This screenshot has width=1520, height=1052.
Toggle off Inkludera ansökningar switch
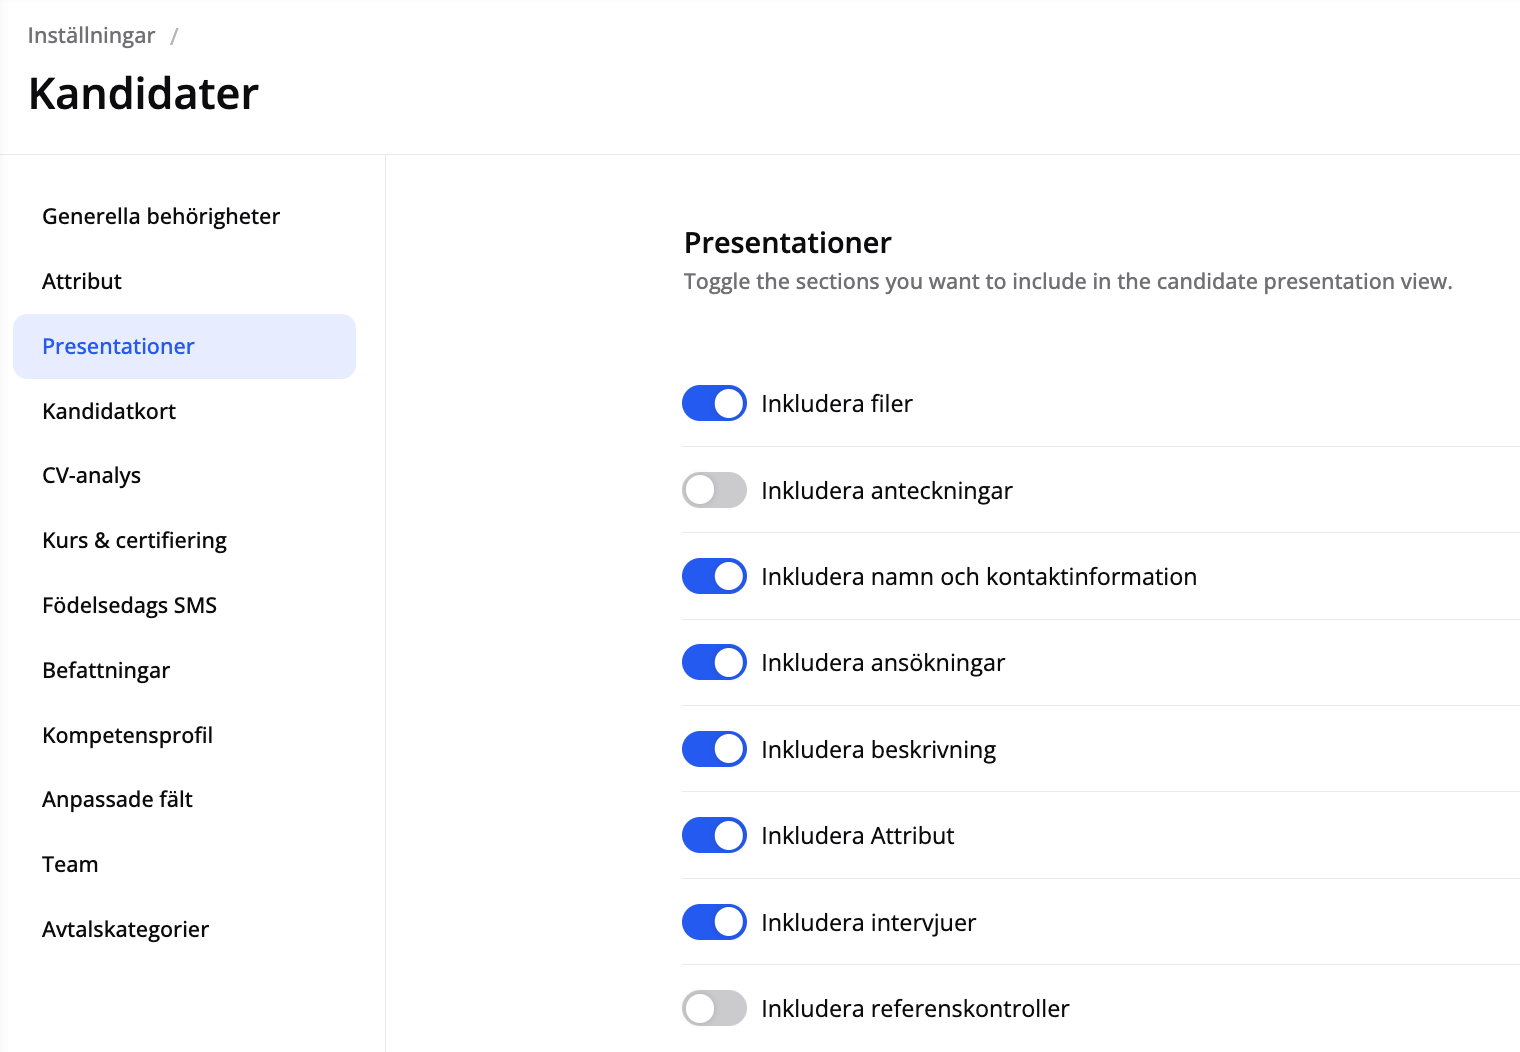[x=714, y=662]
